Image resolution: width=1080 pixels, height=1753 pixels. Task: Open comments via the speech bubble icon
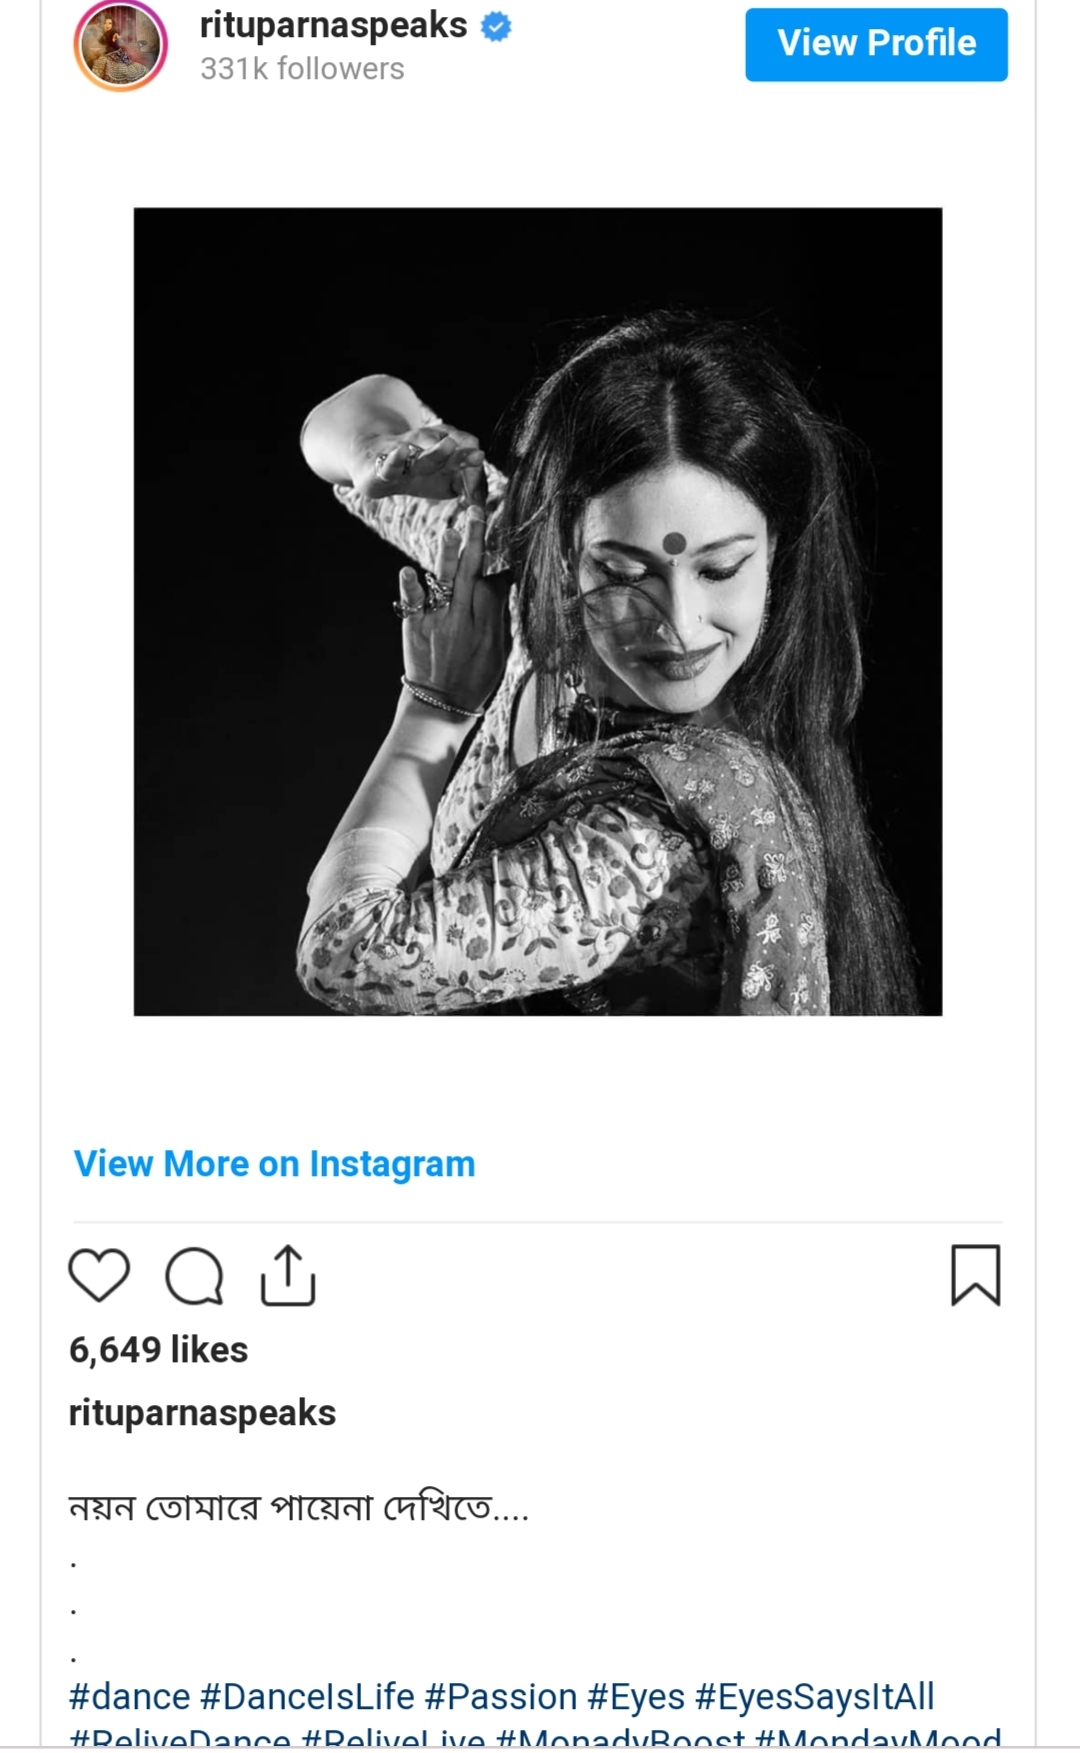tap(194, 1275)
